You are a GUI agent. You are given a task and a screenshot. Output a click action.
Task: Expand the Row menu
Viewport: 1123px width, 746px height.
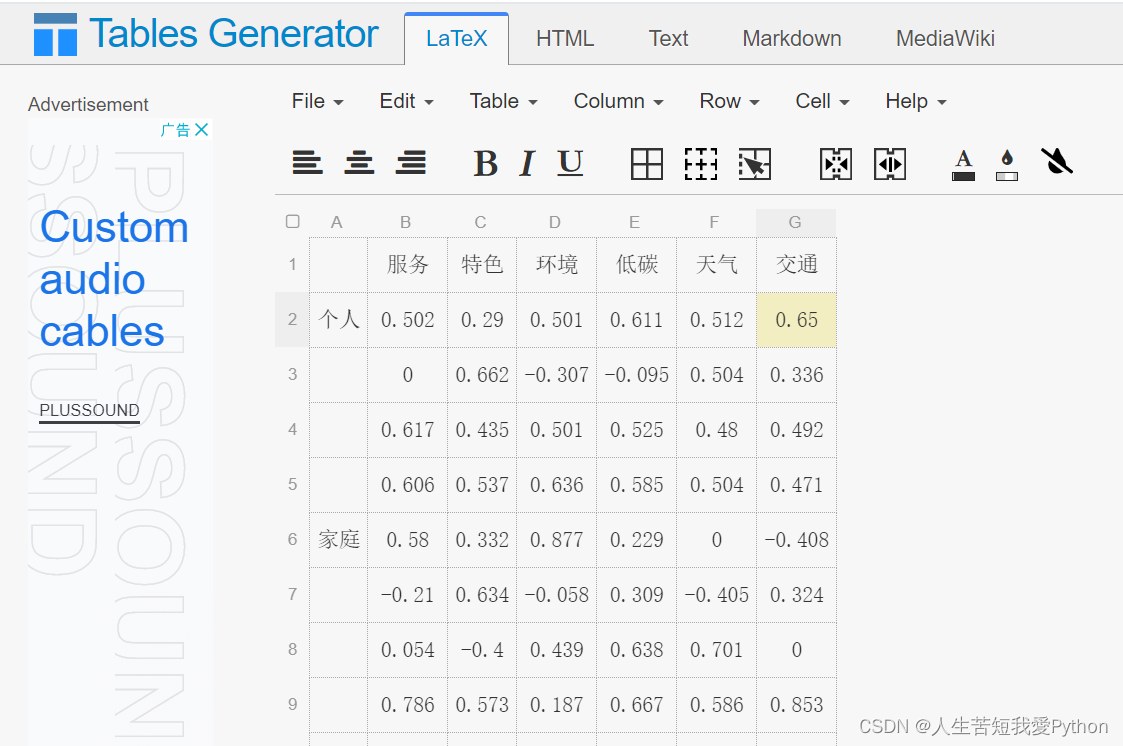(729, 101)
